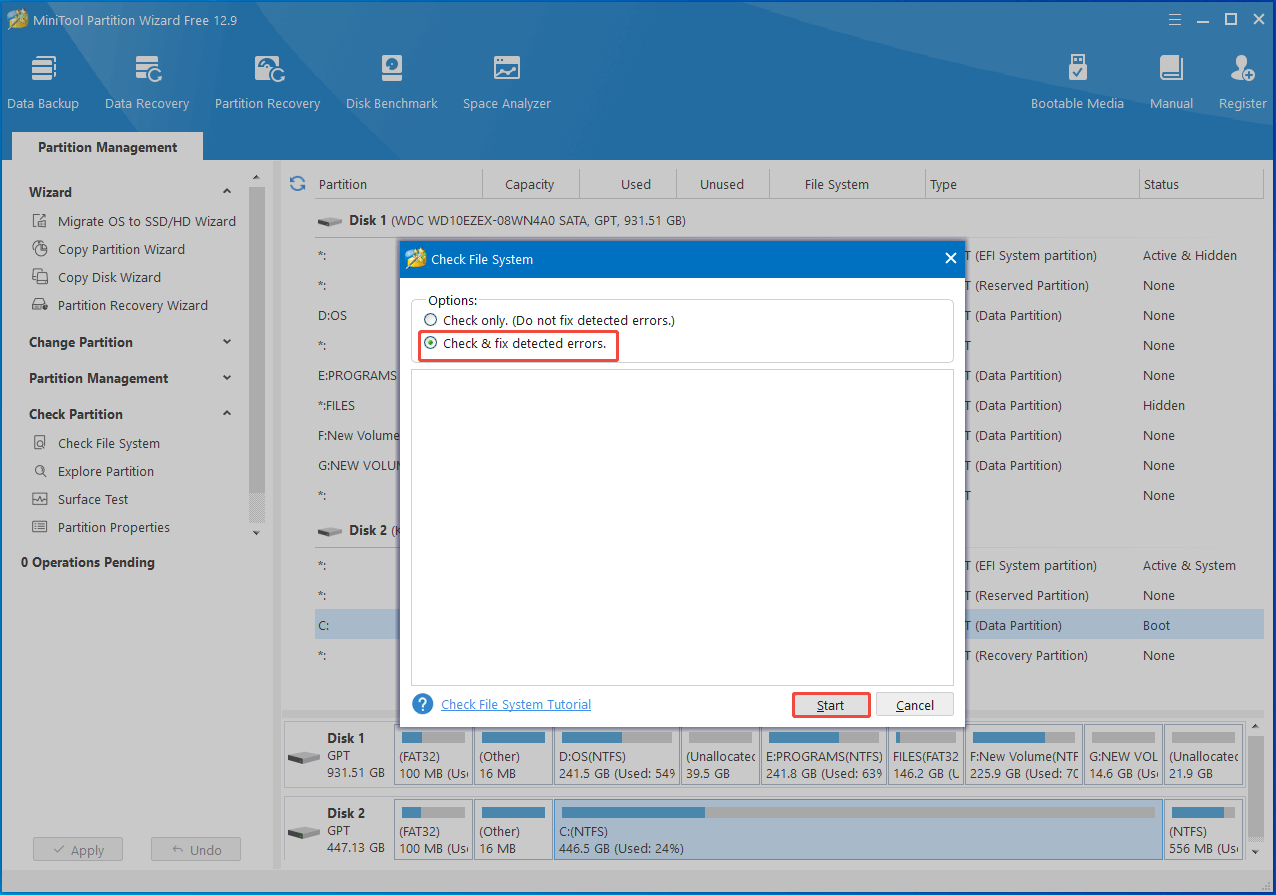Click the Register icon
The image size is (1276, 895).
tap(1243, 68)
